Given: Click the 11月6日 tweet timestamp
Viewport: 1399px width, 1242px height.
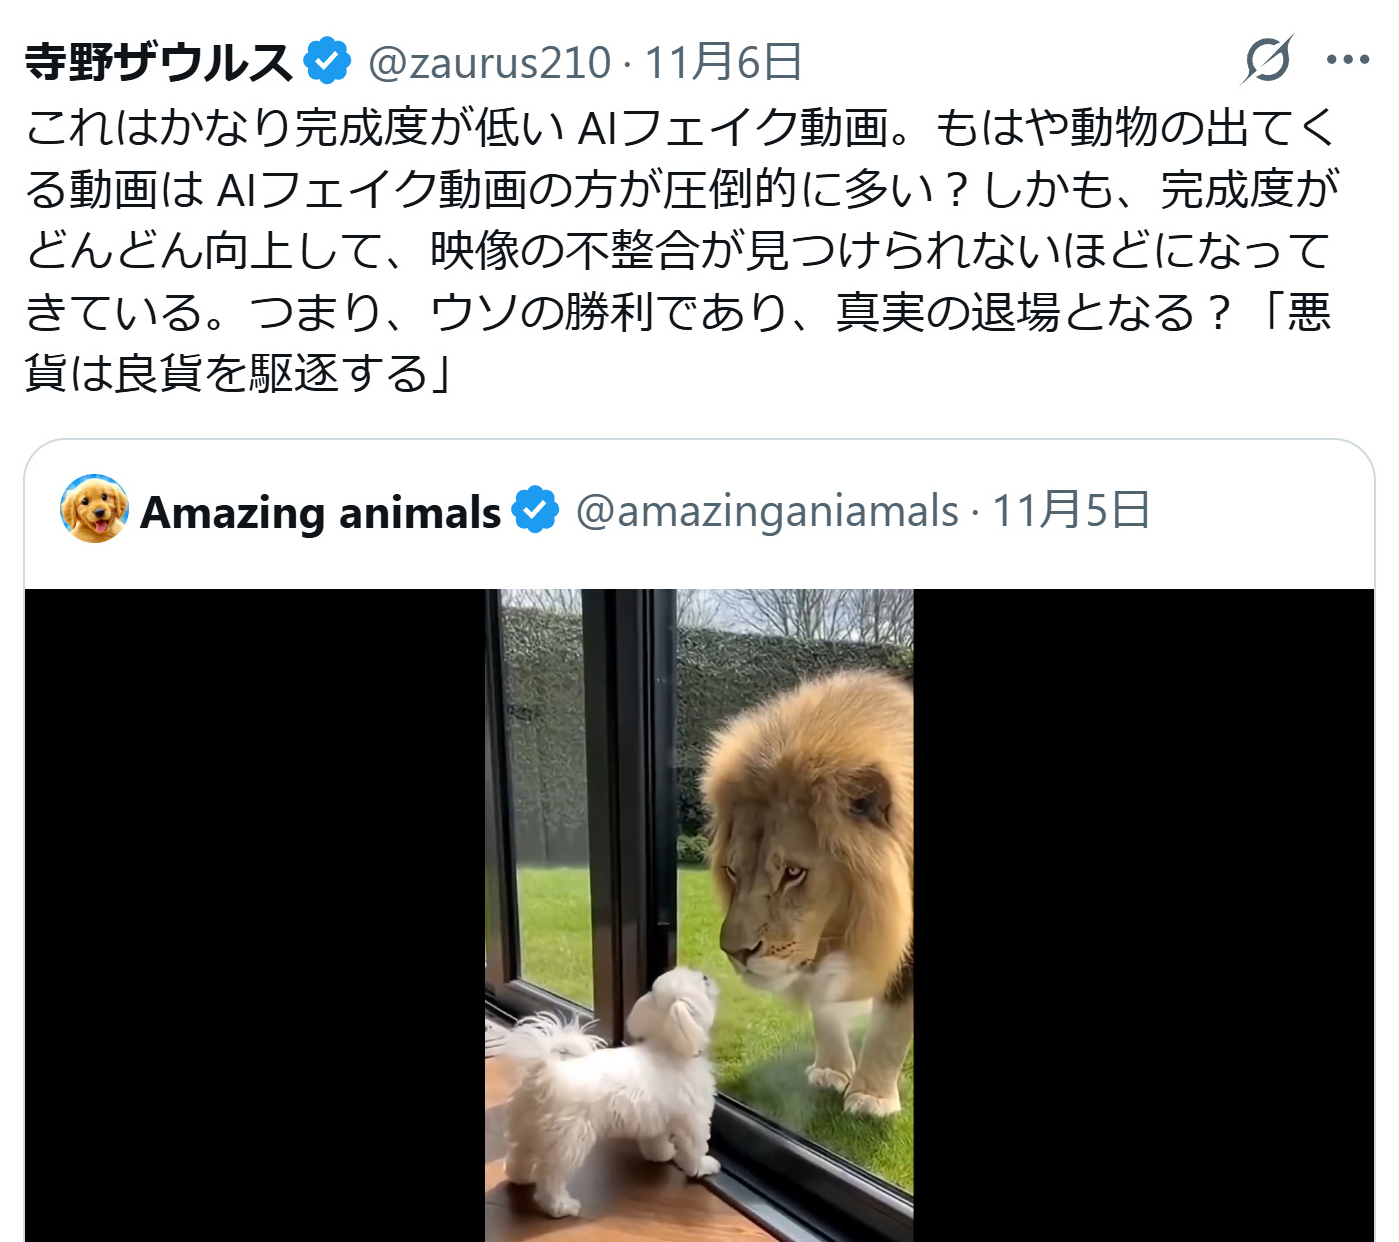Looking at the screenshot, I should pyautogui.click(x=722, y=62).
